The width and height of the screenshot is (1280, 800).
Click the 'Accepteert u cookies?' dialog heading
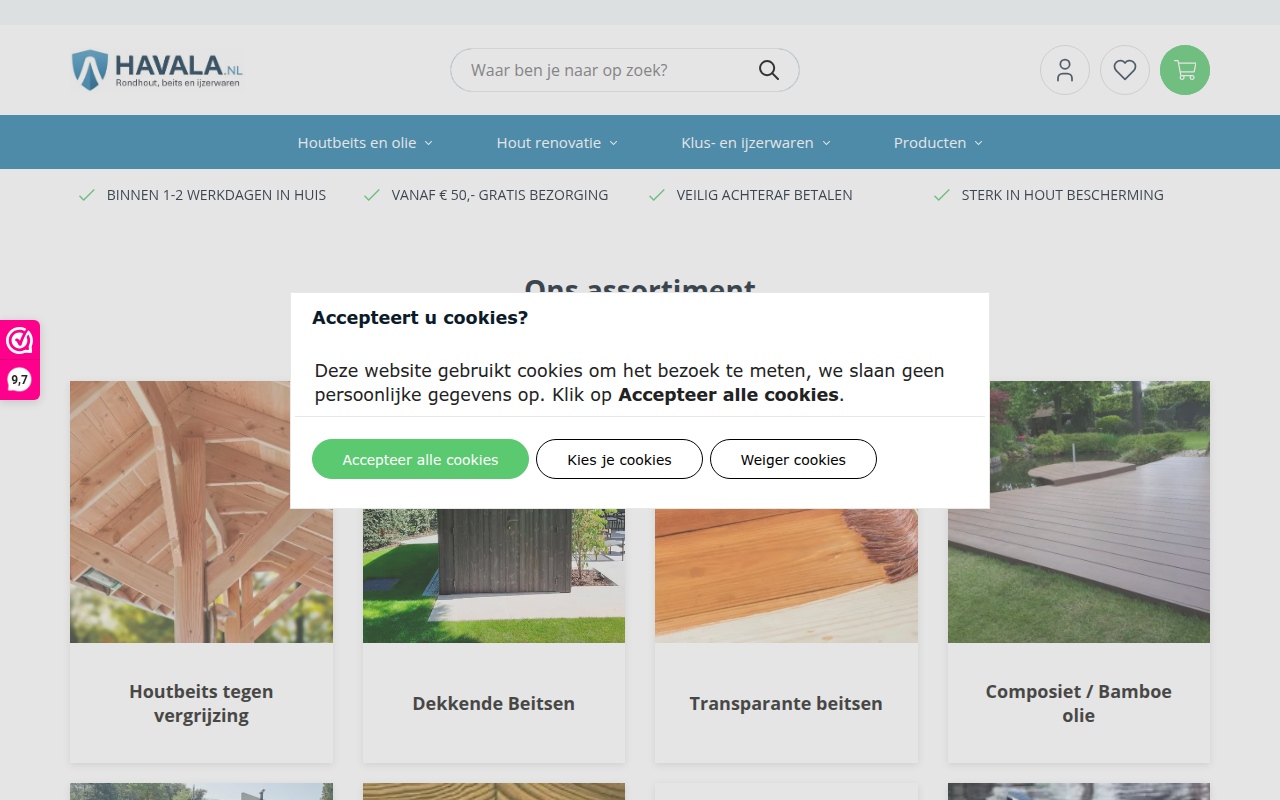coord(420,318)
